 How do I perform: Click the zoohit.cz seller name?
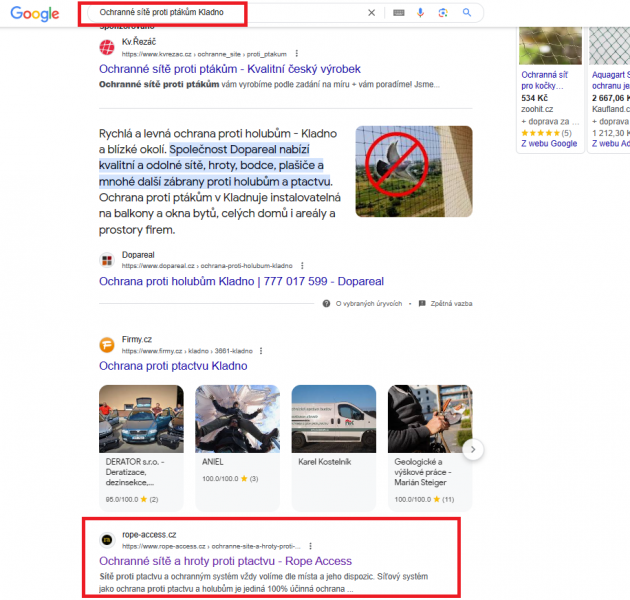537,109
